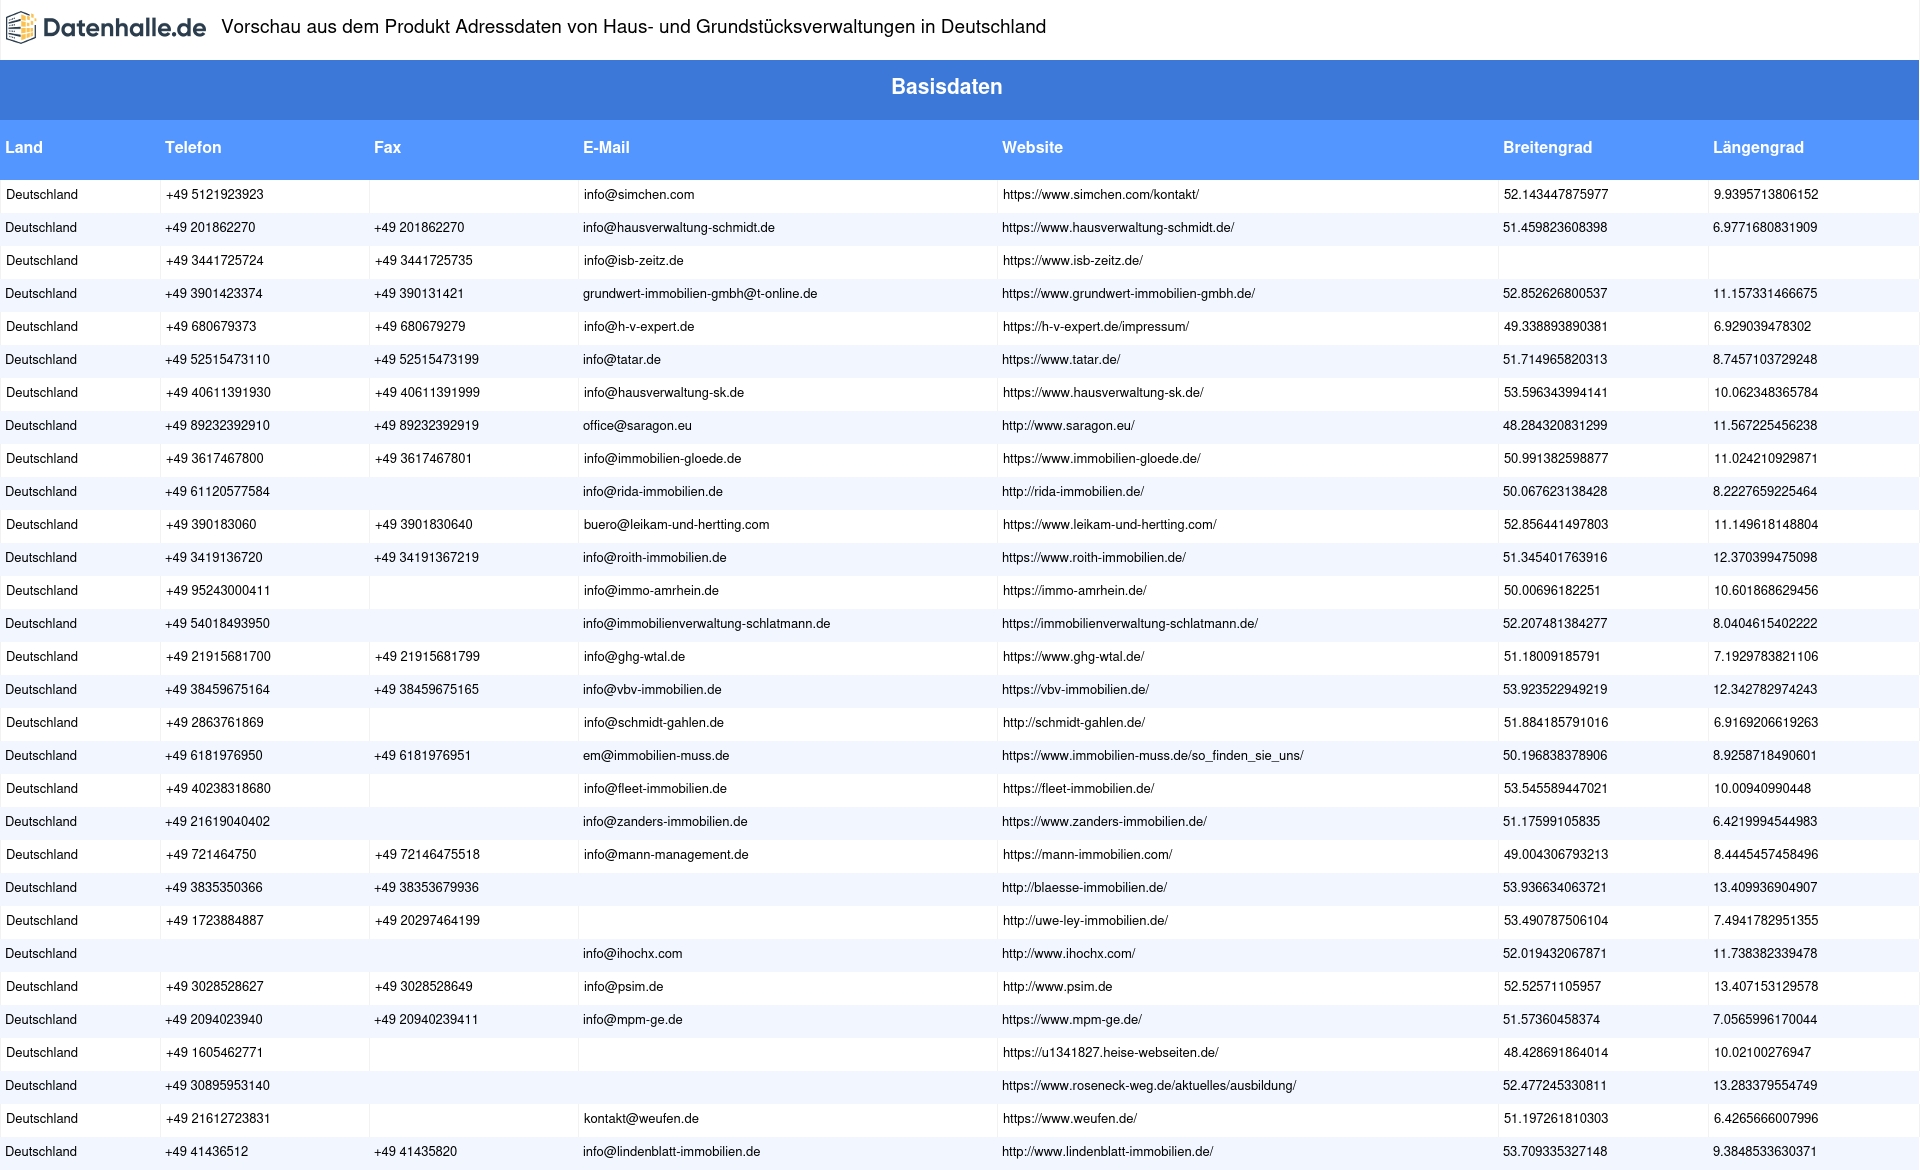The height and width of the screenshot is (1170, 1920).
Task: Click the Telefon column header
Action: 193,147
